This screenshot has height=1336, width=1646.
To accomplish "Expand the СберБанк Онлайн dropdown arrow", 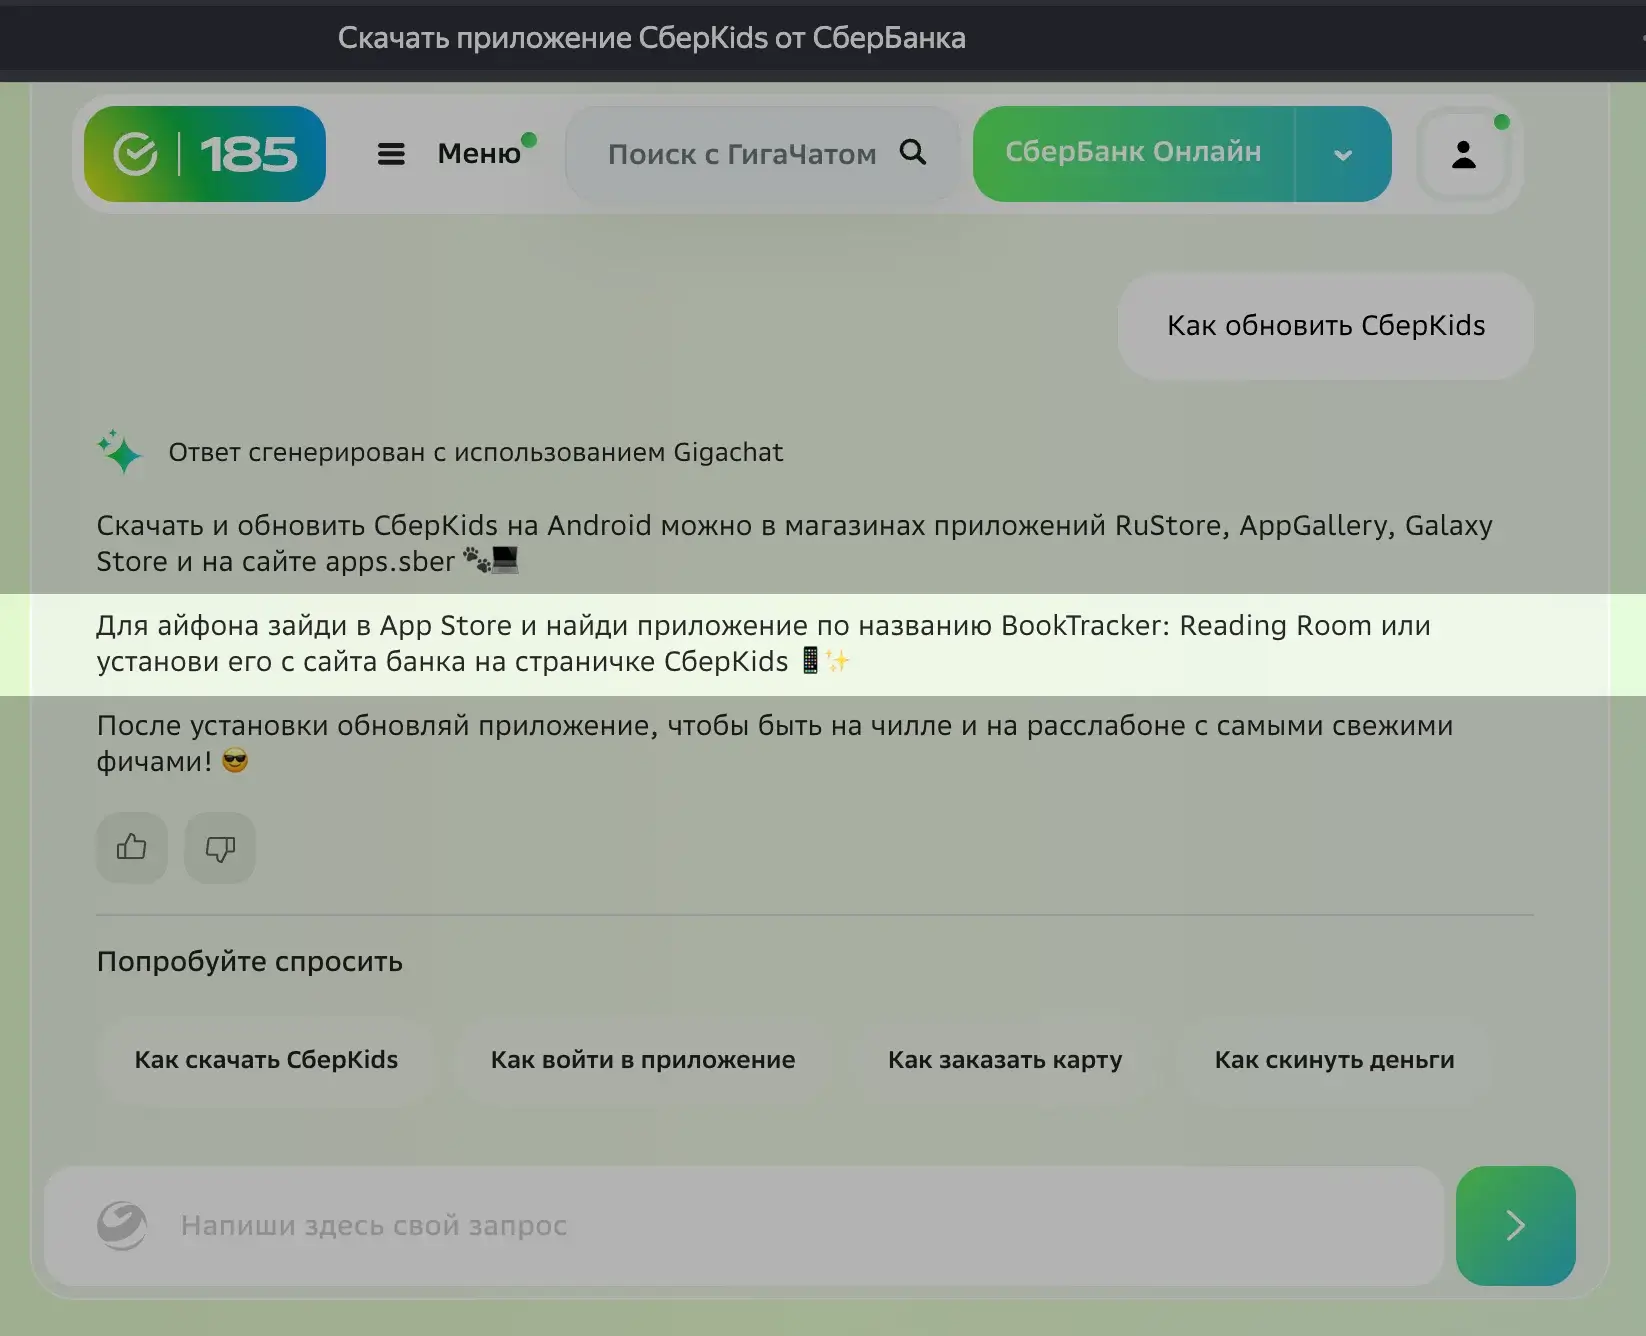I will pos(1343,155).
